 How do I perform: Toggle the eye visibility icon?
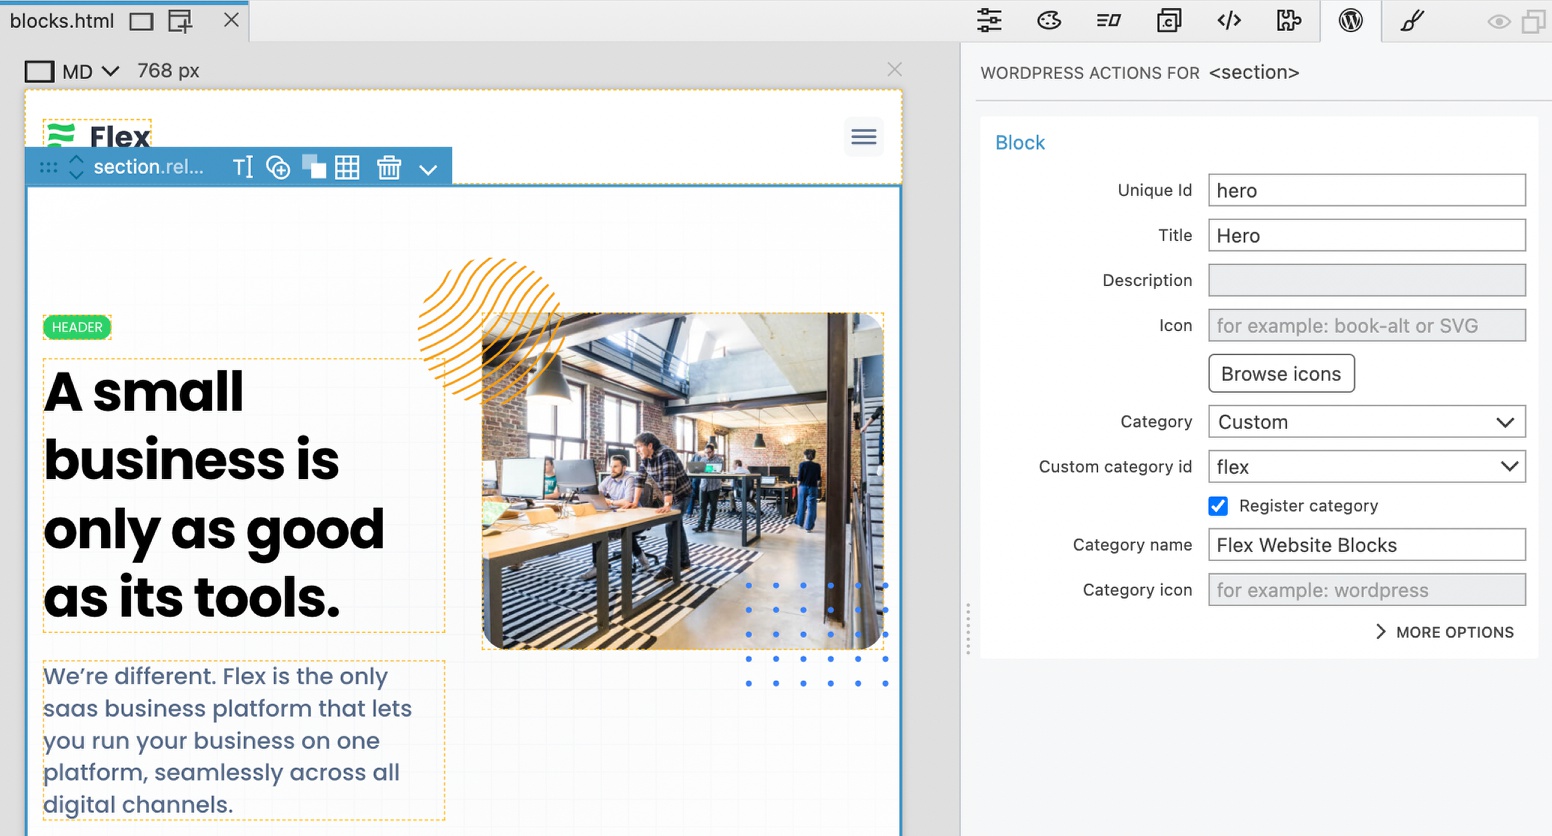click(1498, 21)
